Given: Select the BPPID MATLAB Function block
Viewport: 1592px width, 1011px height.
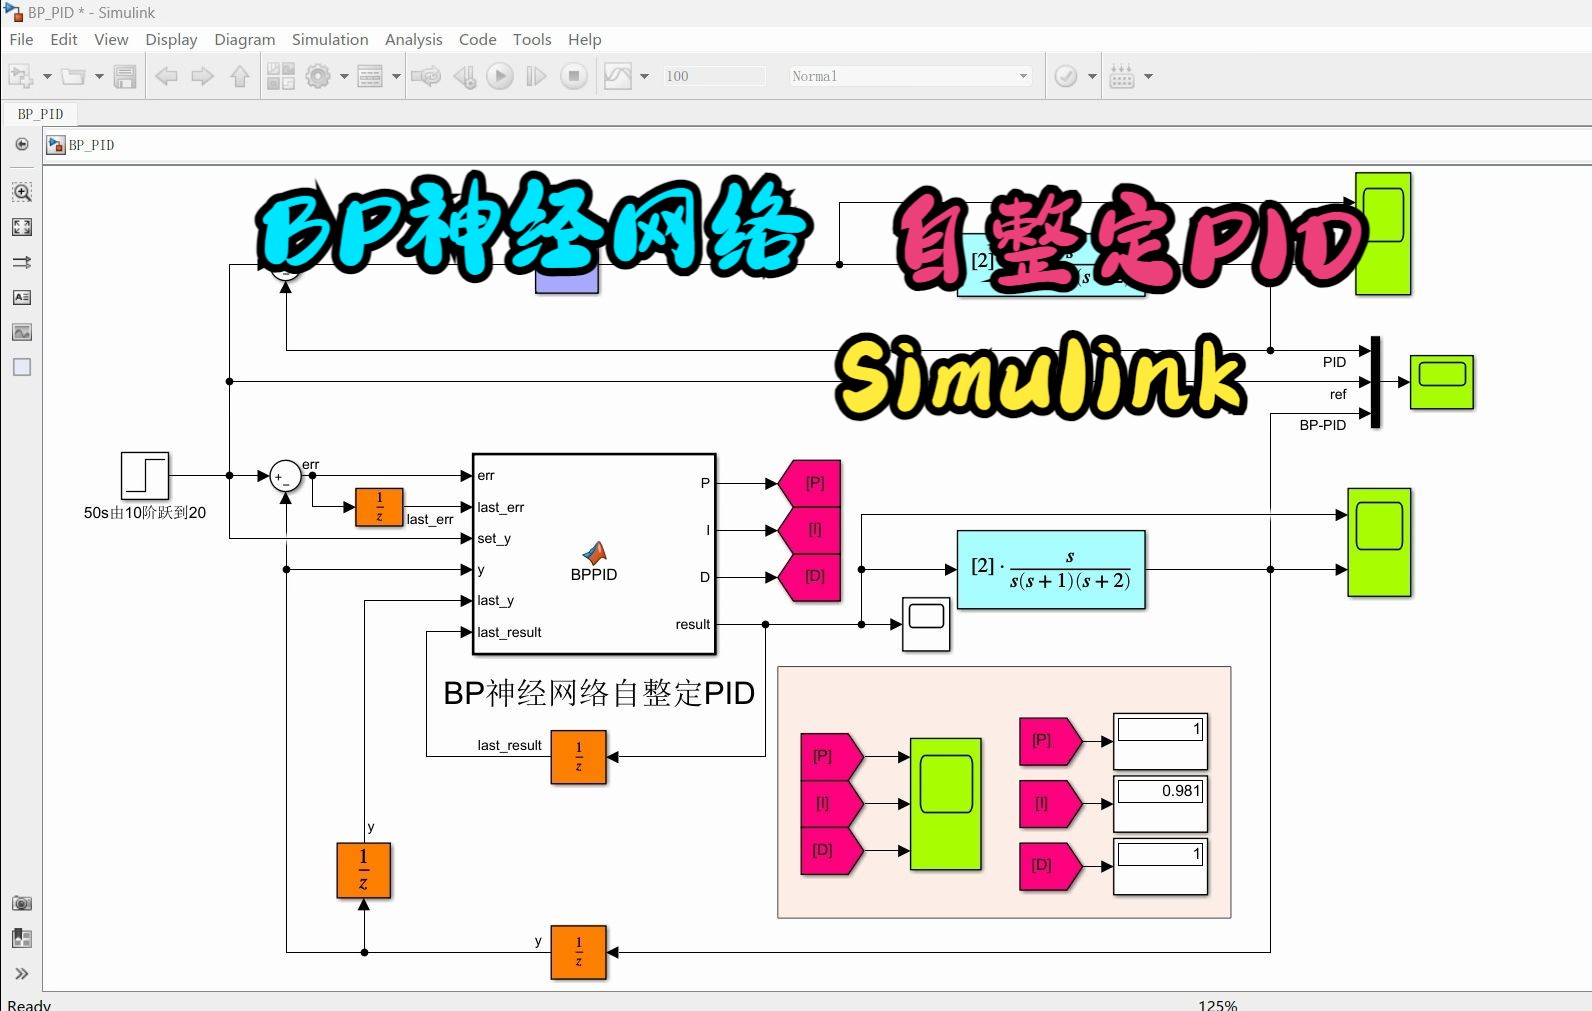Looking at the screenshot, I should pos(594,554).
